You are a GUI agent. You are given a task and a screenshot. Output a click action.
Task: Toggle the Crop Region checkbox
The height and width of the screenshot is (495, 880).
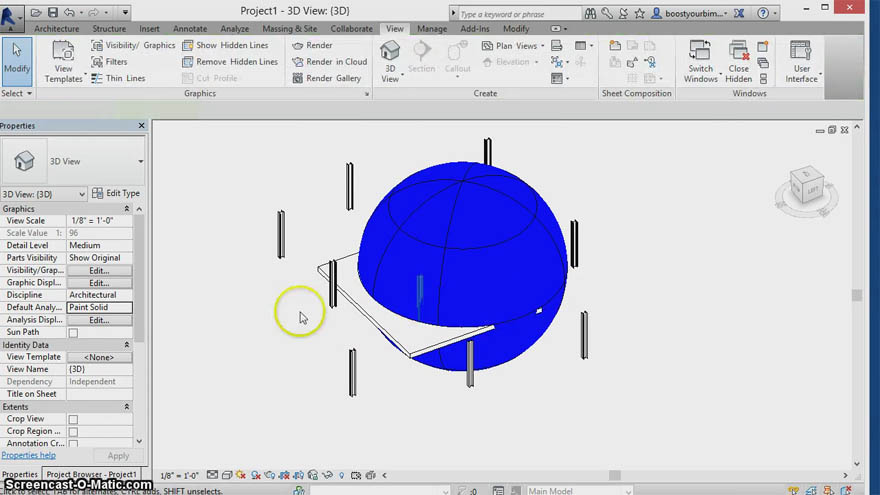coord(73,432)
